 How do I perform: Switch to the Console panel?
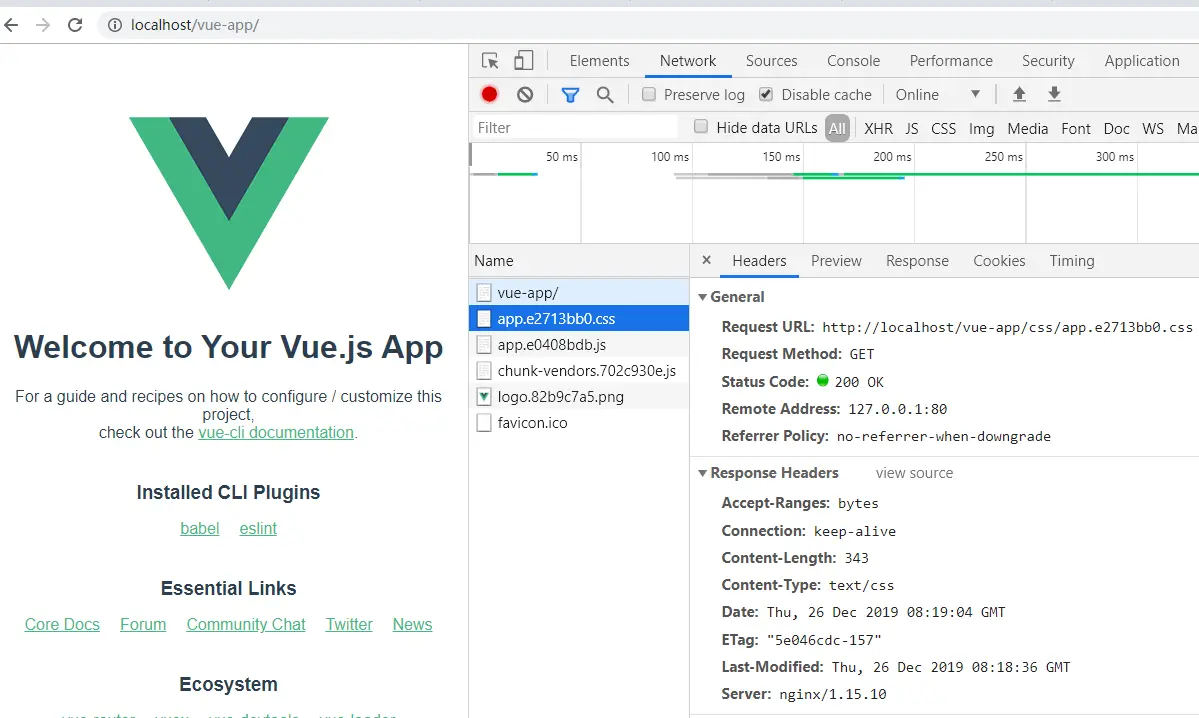click(853, 60)
